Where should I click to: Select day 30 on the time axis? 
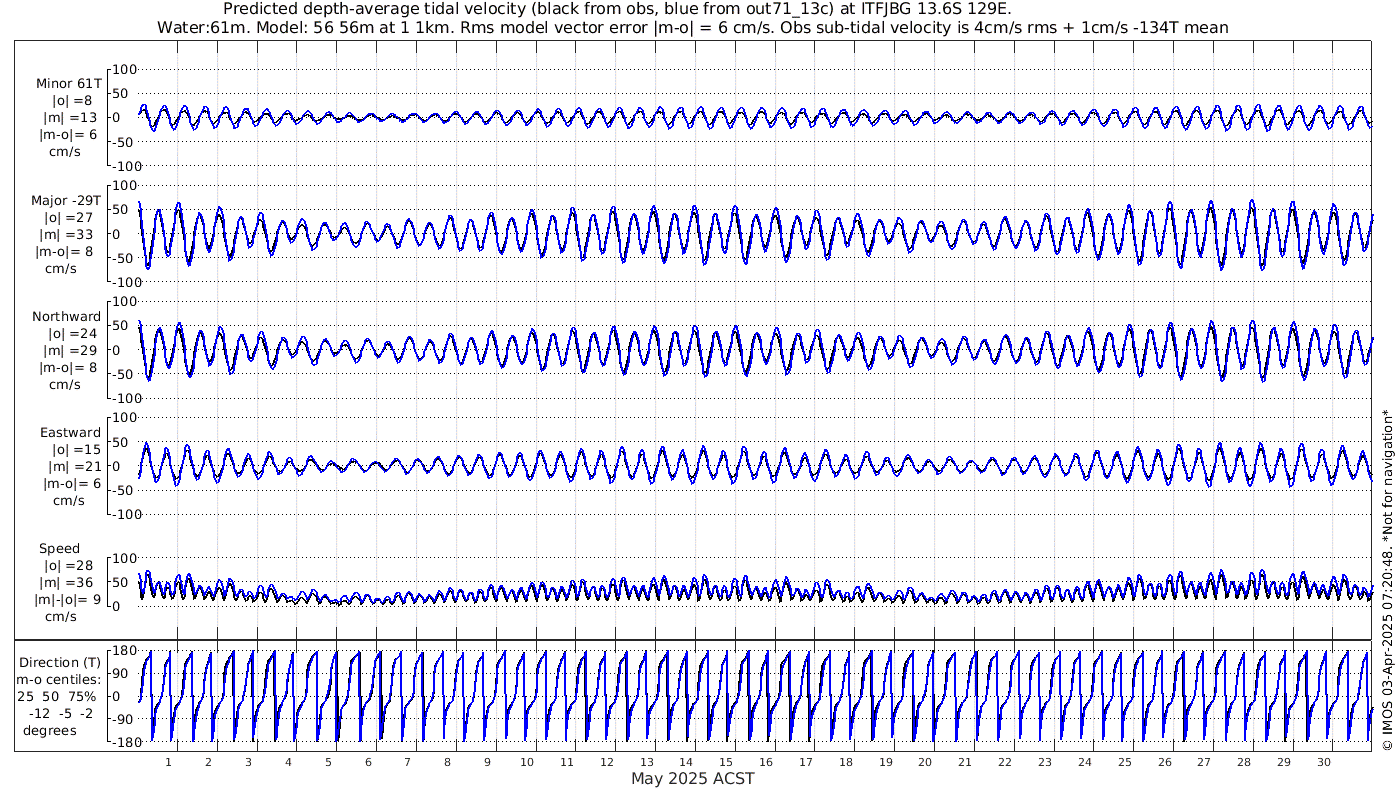click(1324, 762)
